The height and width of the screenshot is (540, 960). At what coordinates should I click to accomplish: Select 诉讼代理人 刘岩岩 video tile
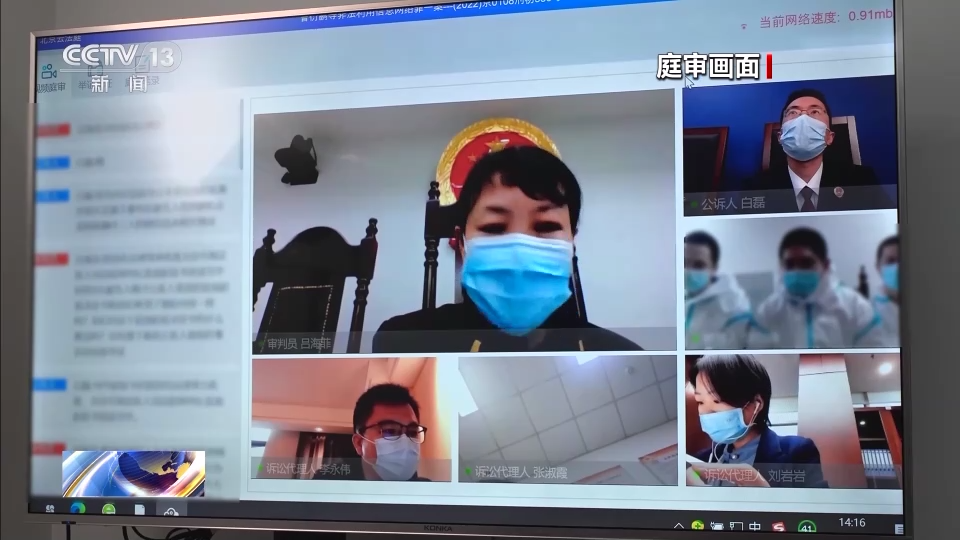coord(792,420)
